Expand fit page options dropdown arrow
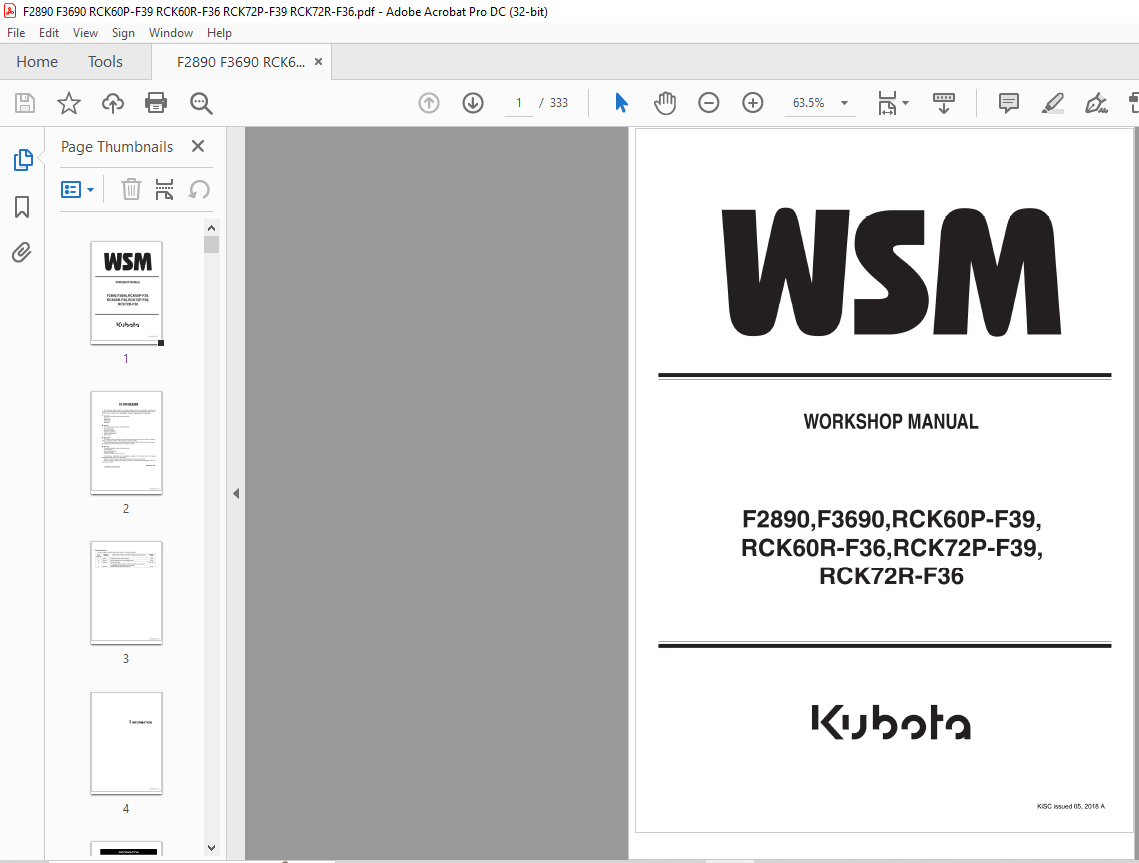The height and width of the screenshot is (863, 1139). click(905, 103)
